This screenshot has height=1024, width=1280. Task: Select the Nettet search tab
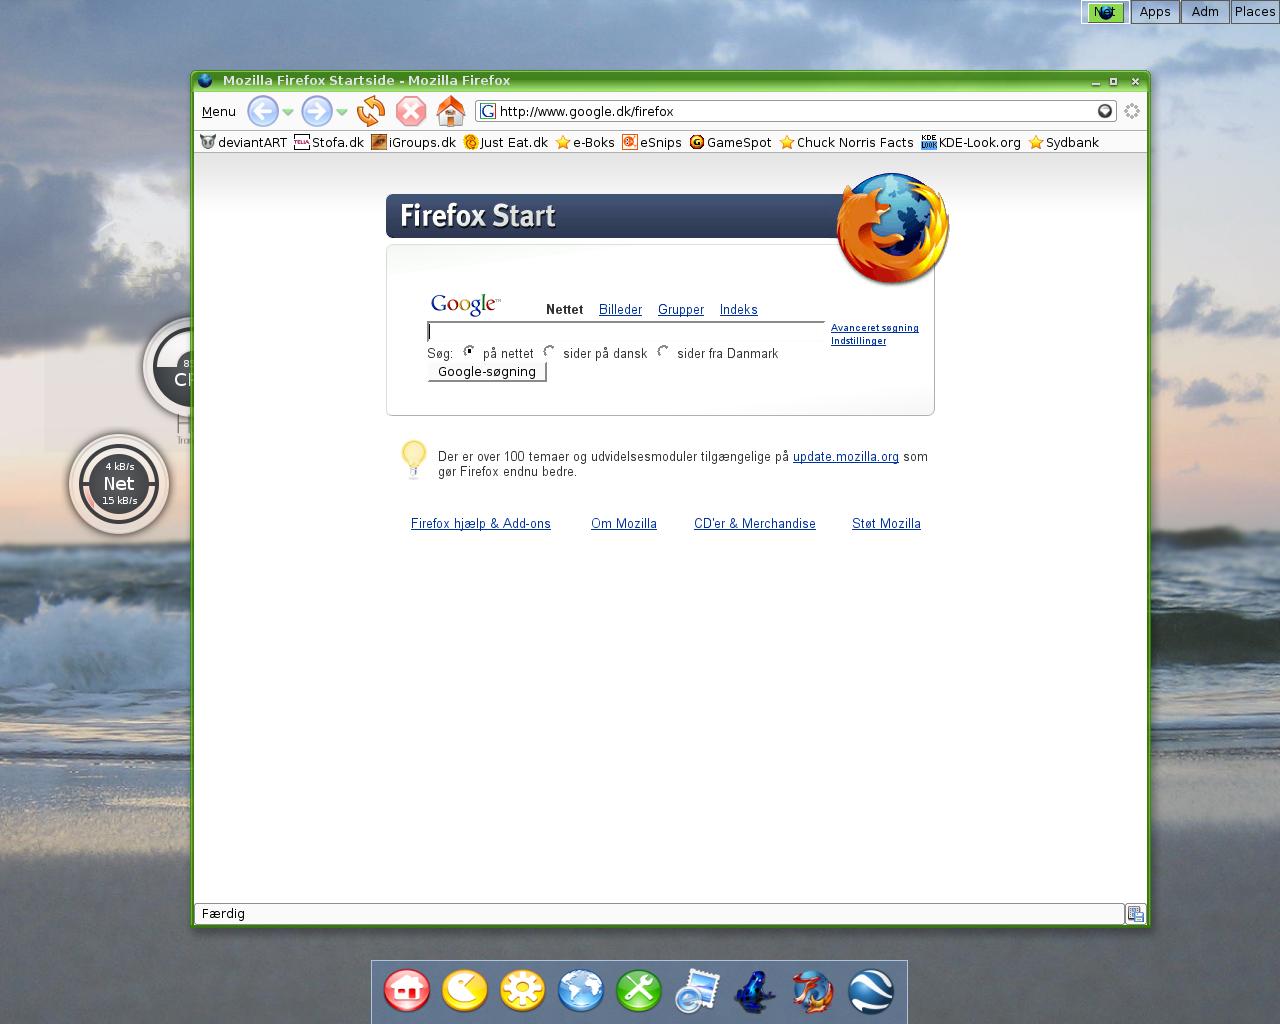tap(564, 309)
